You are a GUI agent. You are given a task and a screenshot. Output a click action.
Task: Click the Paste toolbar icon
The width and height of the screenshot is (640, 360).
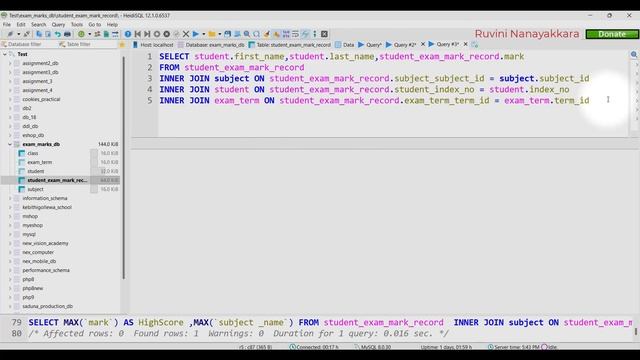tap(48, 34)
